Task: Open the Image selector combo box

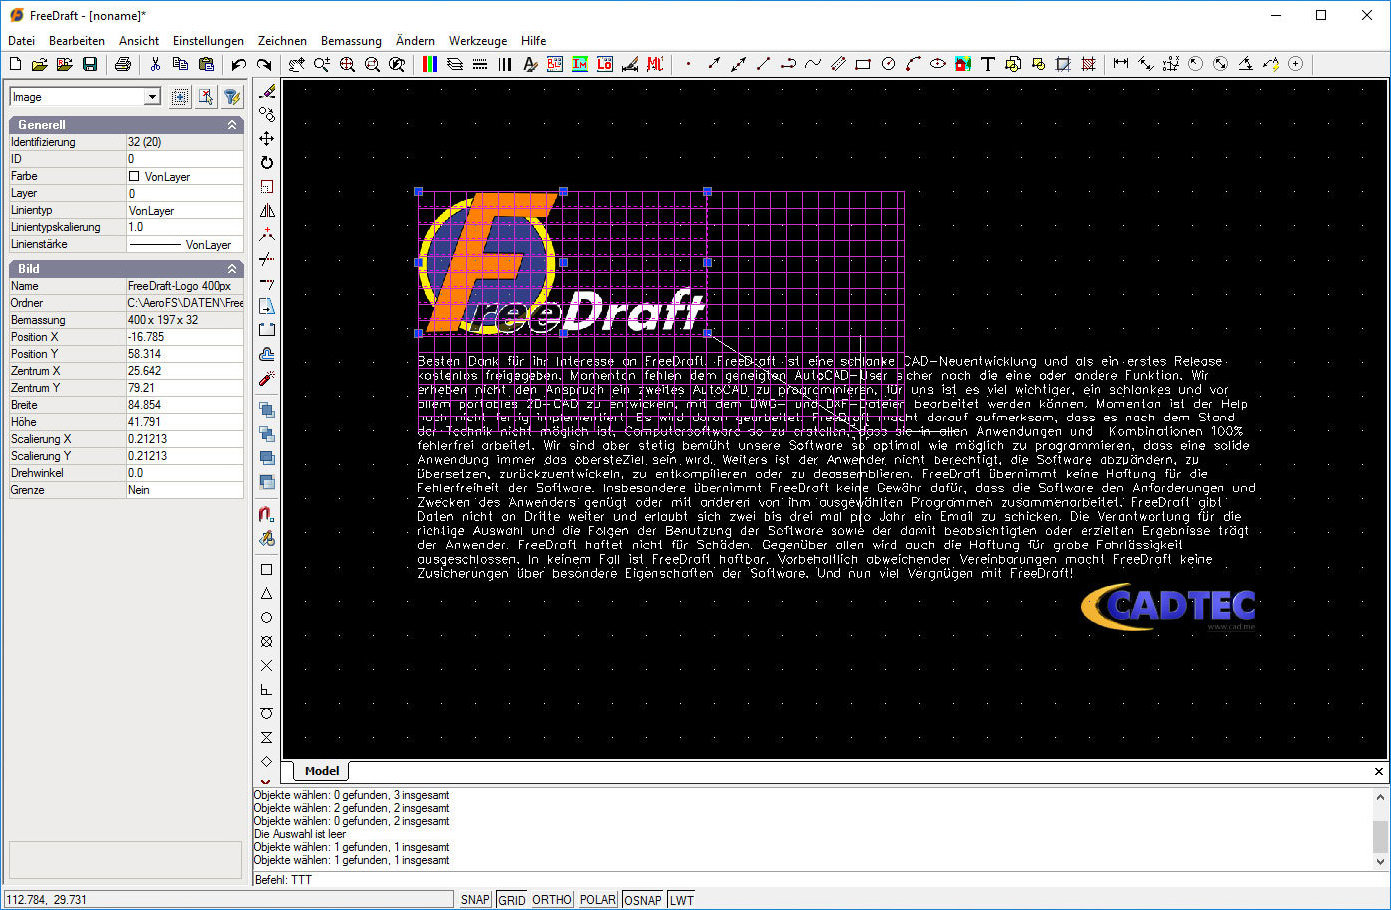Action: pyautogui.click(x=154, y=96)
